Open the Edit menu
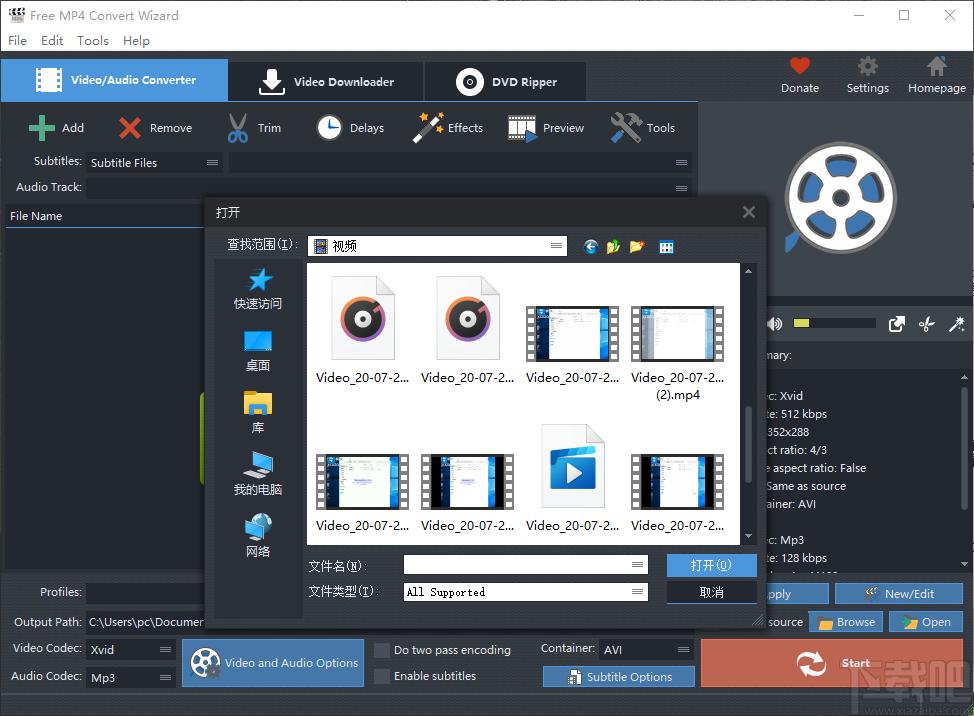 tap(52, 40)
